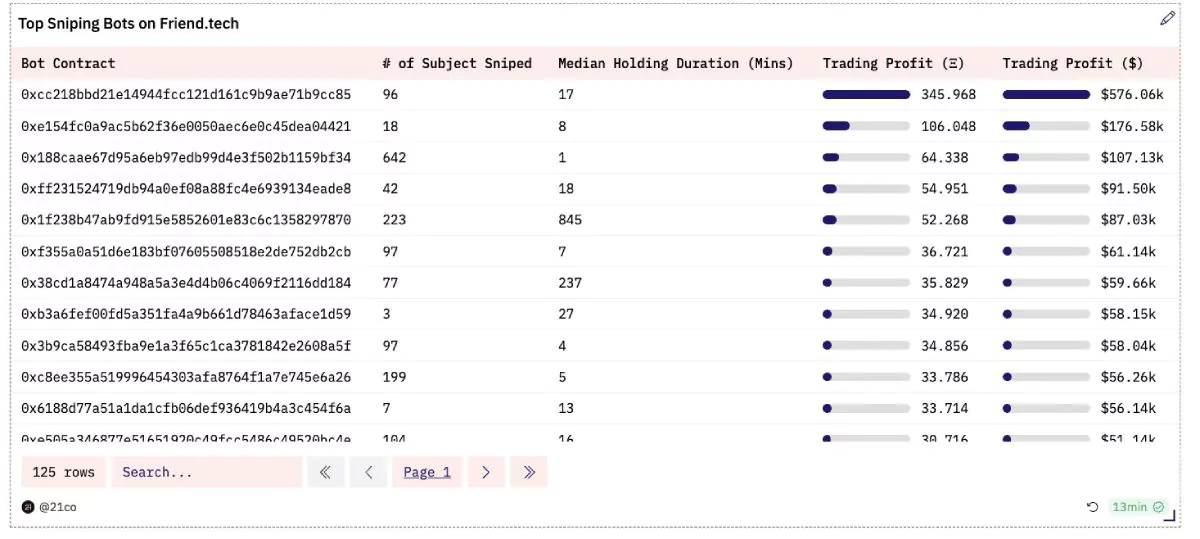
Task: Sort by Bot Contract column header
Action: pos(68,63)
